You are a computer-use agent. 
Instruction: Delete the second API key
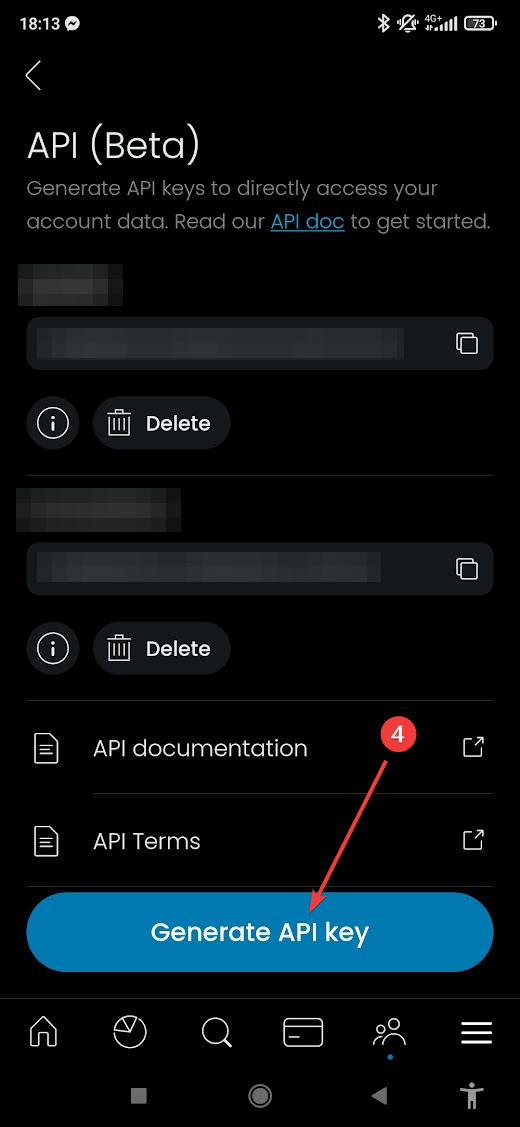(161, 648)
